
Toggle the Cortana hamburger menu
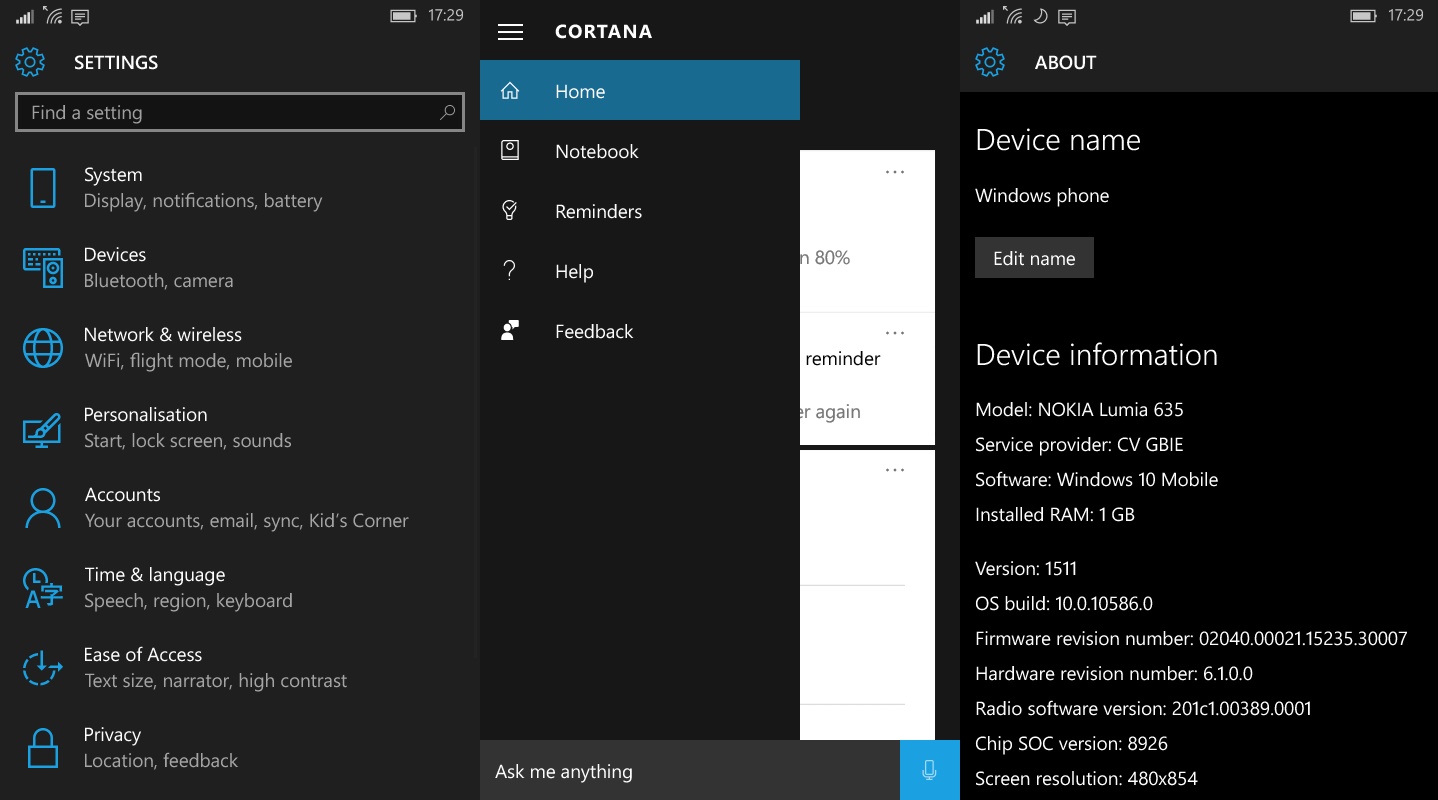pos(510,32)
